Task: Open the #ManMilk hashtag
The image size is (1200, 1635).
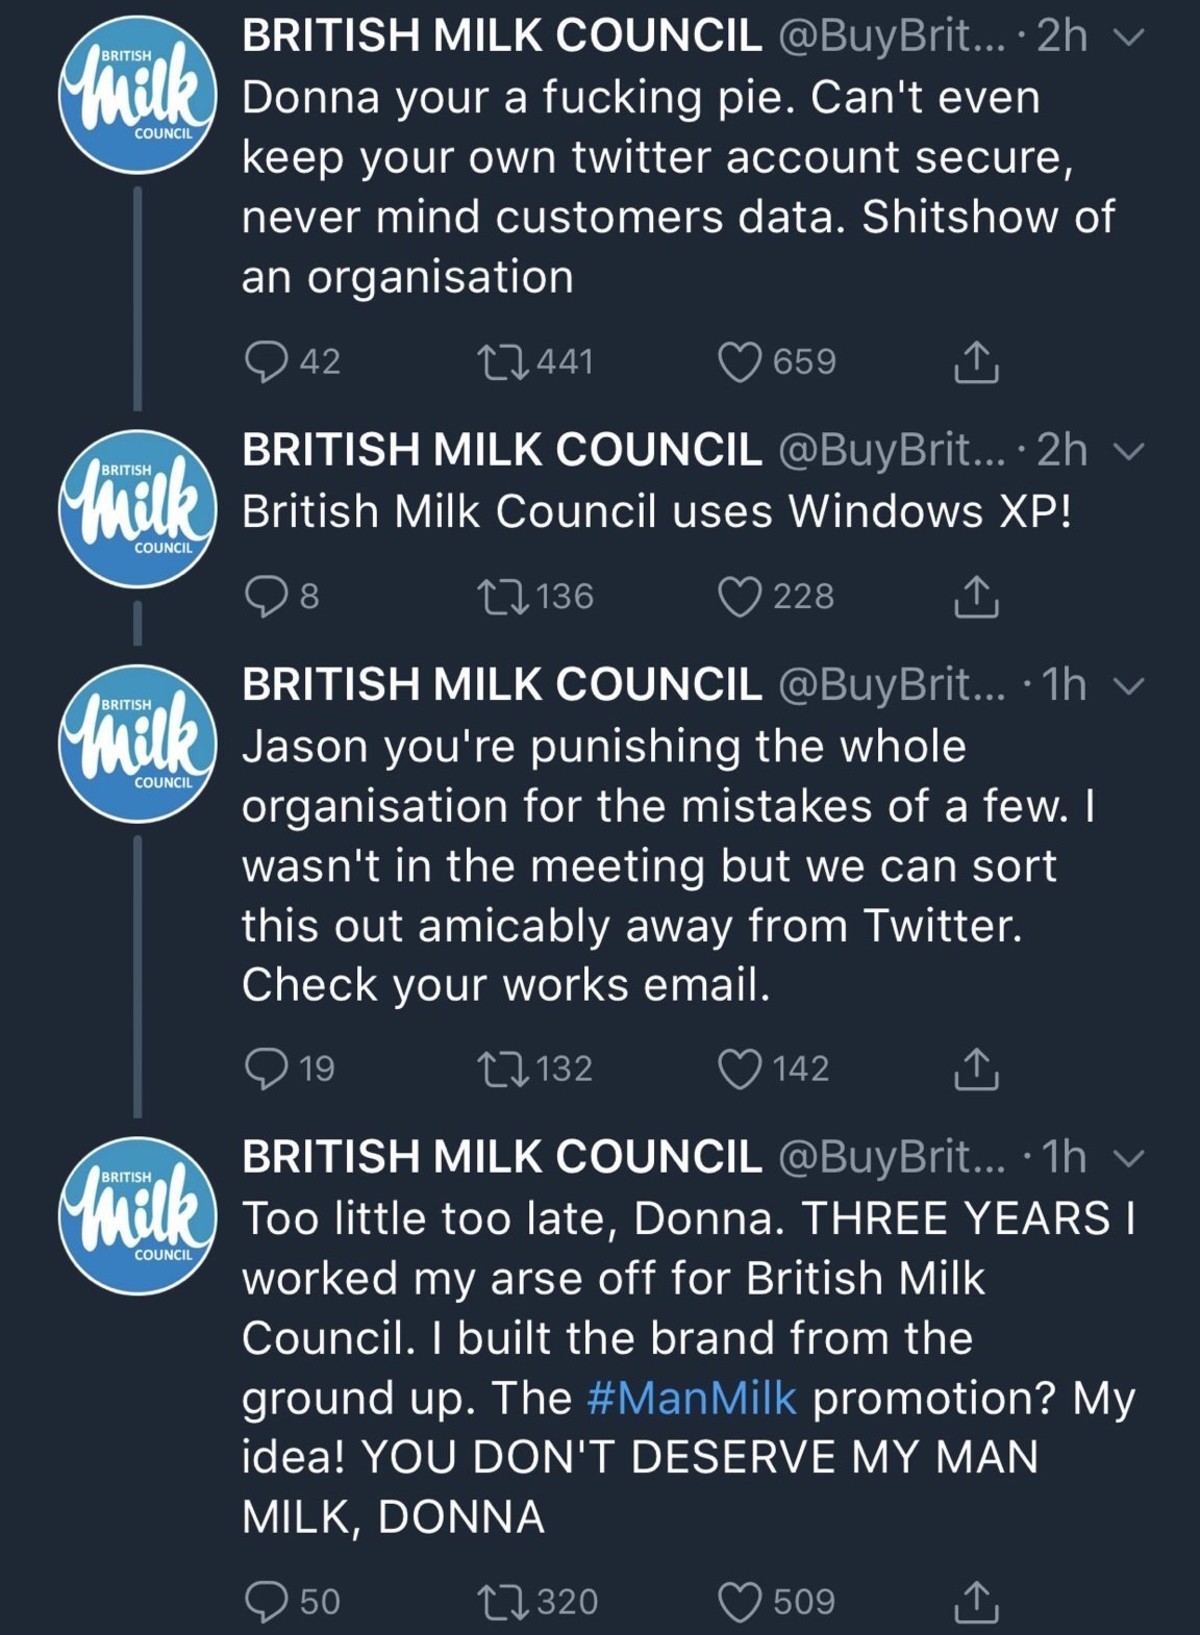Action: (x=692, y=1398)
